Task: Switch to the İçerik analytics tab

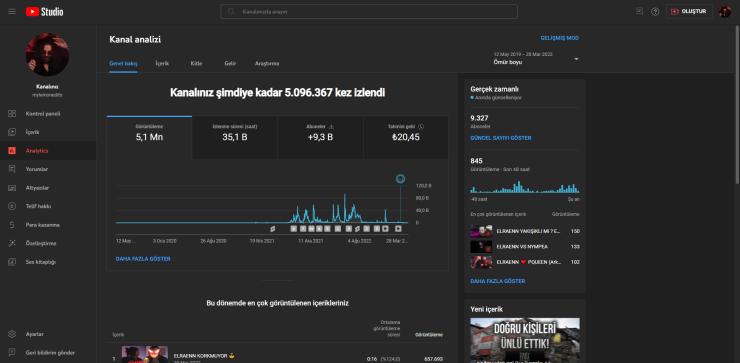Action: [x=162, y=63]
